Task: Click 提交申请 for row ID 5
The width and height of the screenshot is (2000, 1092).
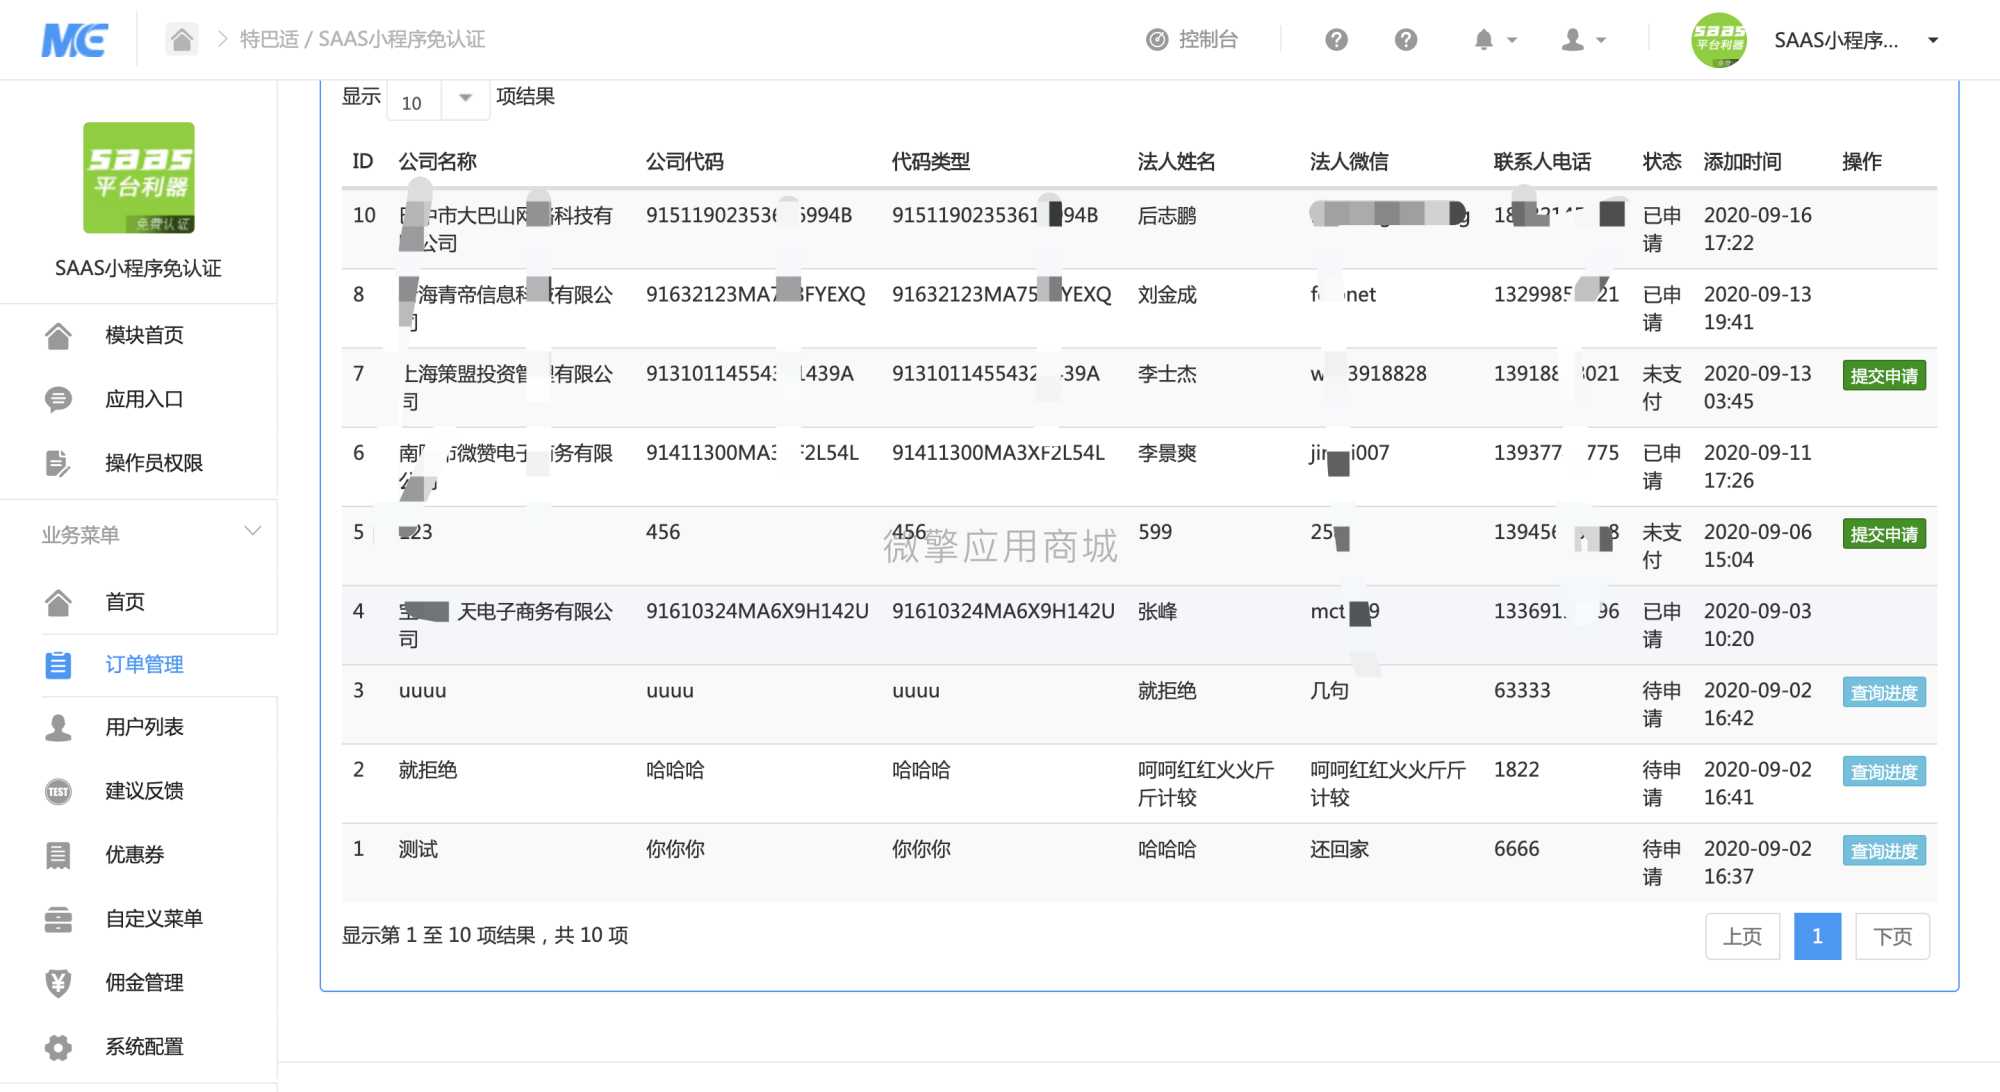Action: [1884, 535]
